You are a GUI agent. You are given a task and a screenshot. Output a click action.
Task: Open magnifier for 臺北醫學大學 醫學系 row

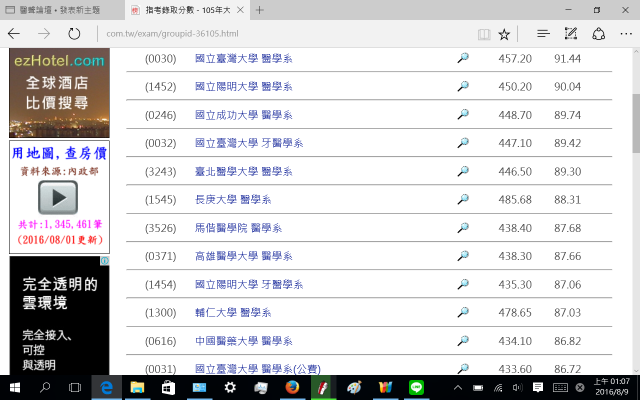[x=463, y=171]
